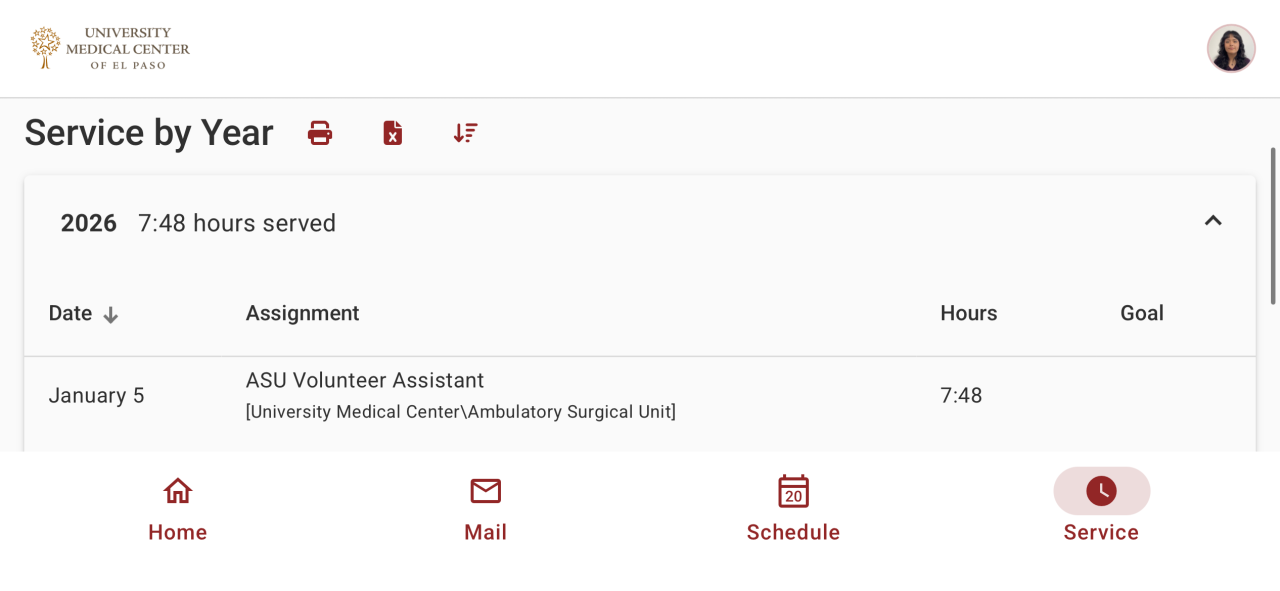Click the Mail tab label

(486, 532)
